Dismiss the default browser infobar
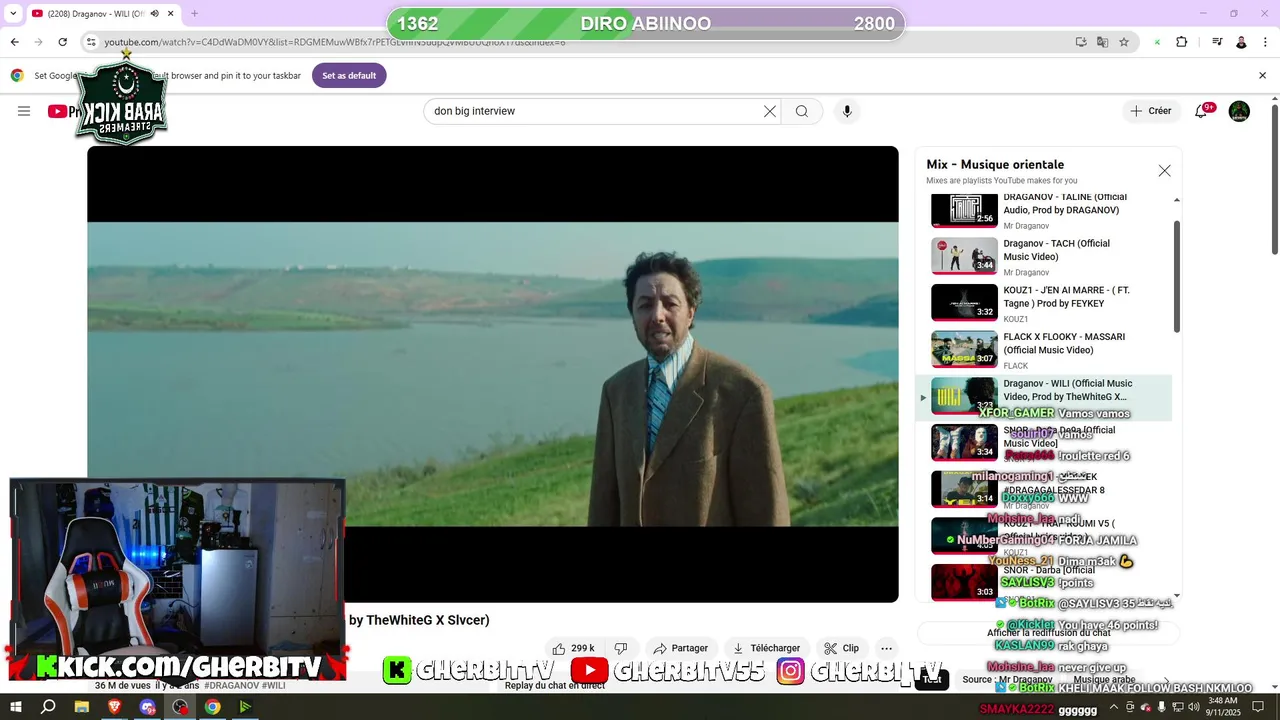 [1262, 75]
